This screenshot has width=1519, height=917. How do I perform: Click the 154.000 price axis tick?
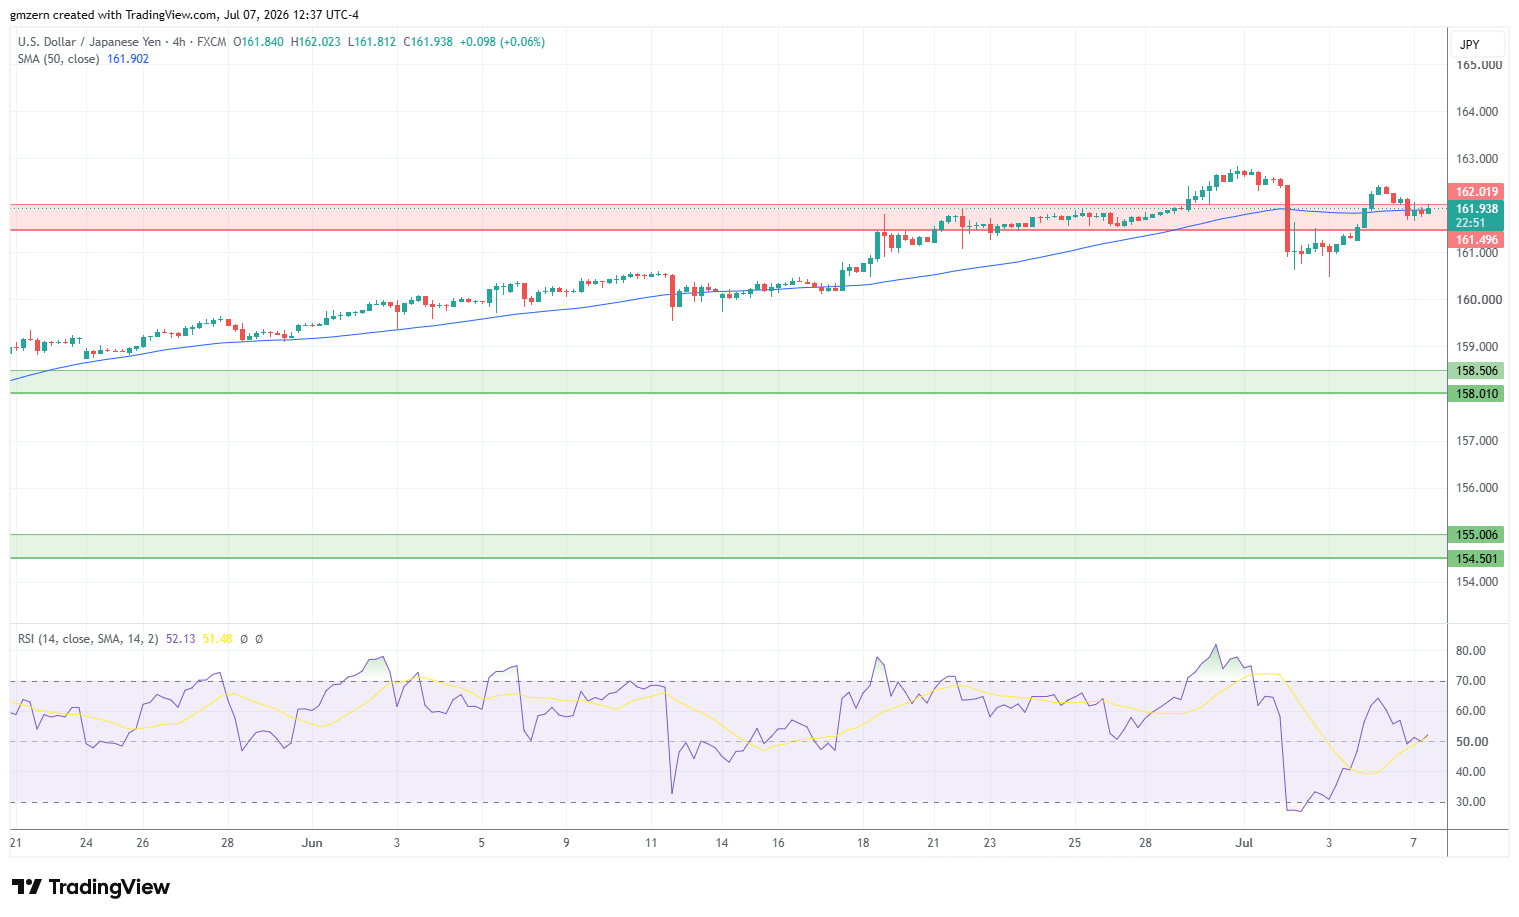(1477, 582)
